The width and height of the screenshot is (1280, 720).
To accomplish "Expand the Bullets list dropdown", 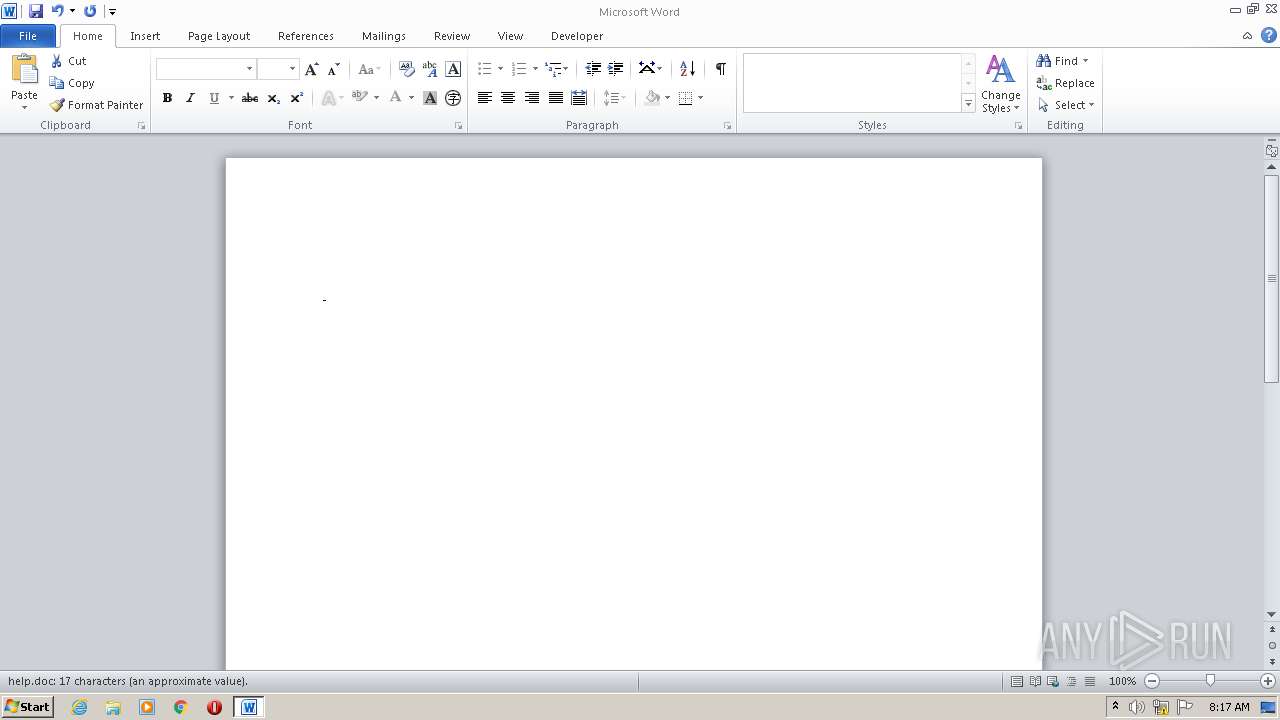I will tap(500, 69).
